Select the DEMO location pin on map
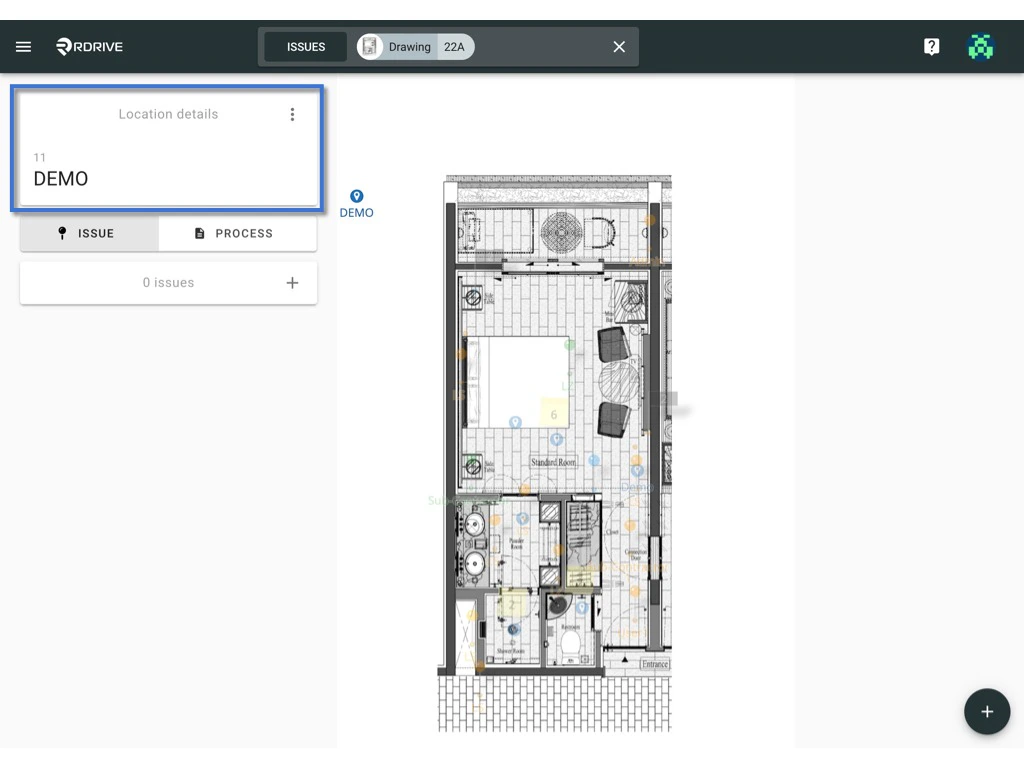Screen dimensions: 1024x768 tap(357, 197)
